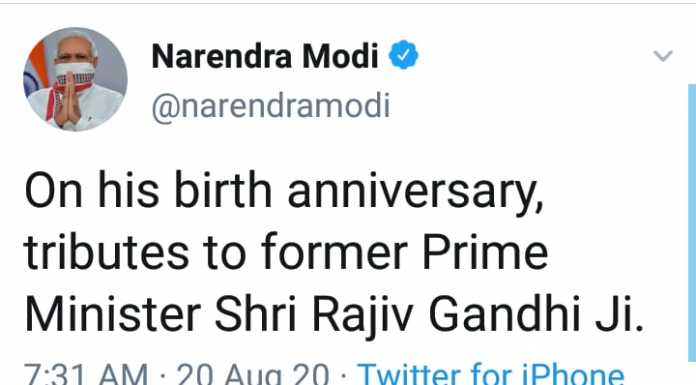Click the line 'tributes to former Prime'
The width and height of the screenshot is (696, 385).
pos(286,252)
